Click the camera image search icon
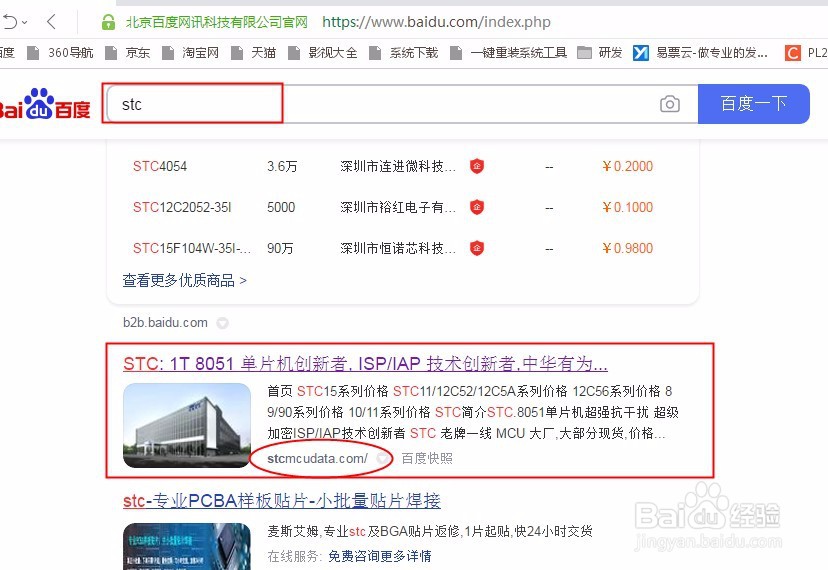This screenshot has width=828, height=570. pyautogui.click(x=670, y=104)
